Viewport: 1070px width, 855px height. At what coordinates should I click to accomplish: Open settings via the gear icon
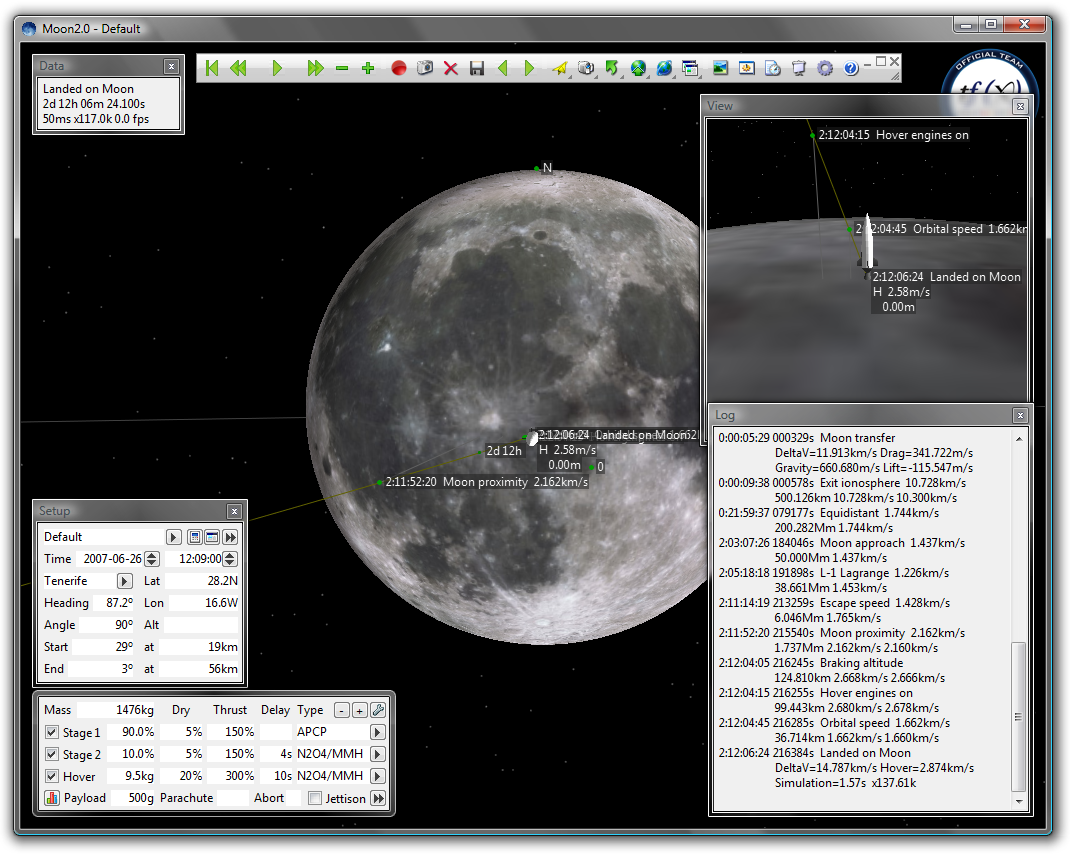tap(825, 69)
